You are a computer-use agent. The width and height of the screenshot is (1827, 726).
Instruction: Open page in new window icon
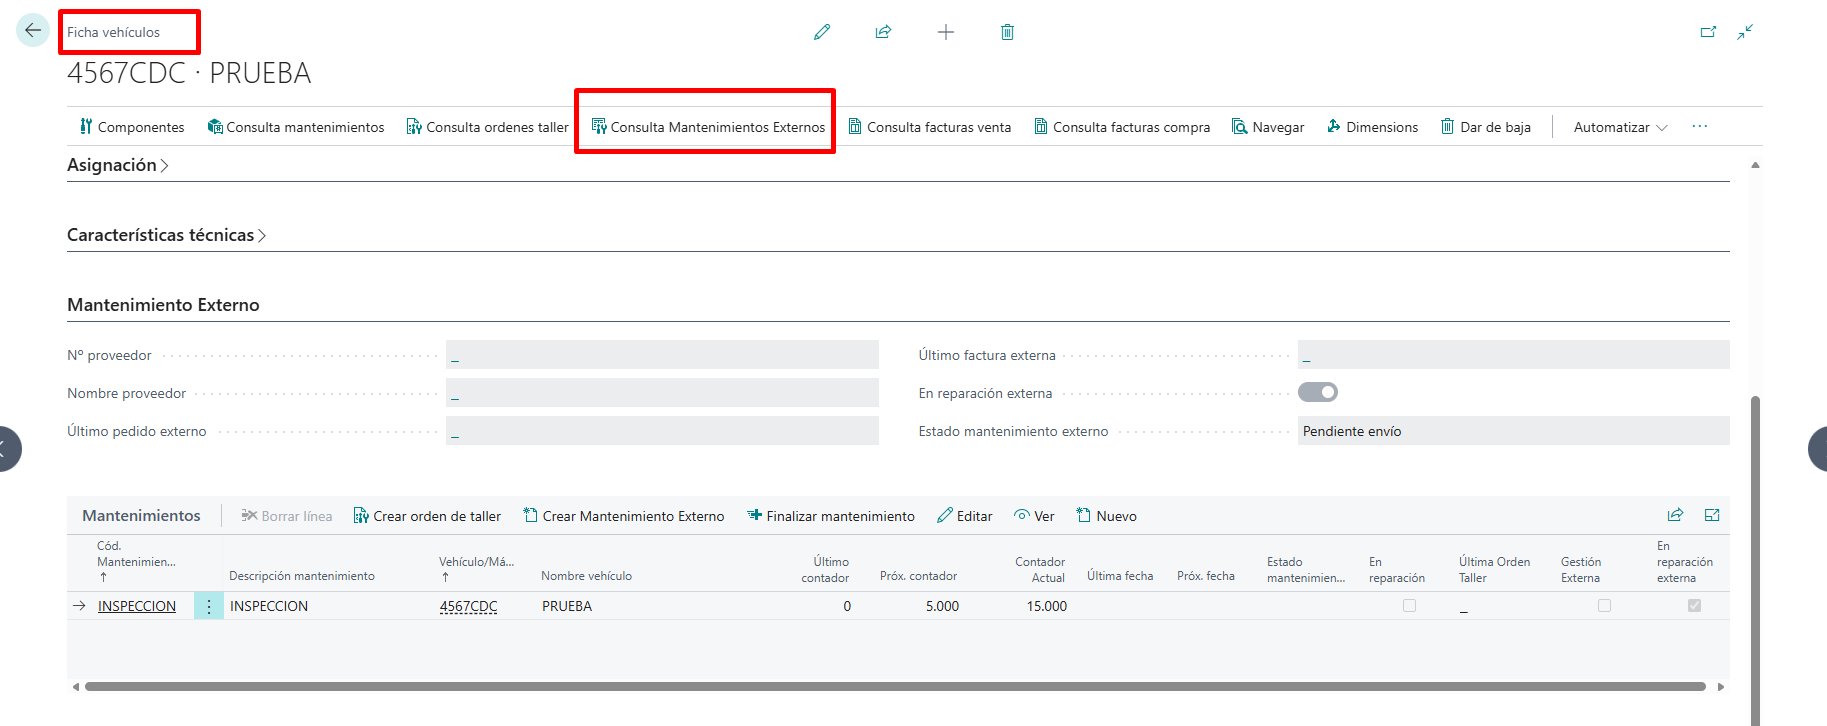pyautogui.click(x=1708, y=32)
